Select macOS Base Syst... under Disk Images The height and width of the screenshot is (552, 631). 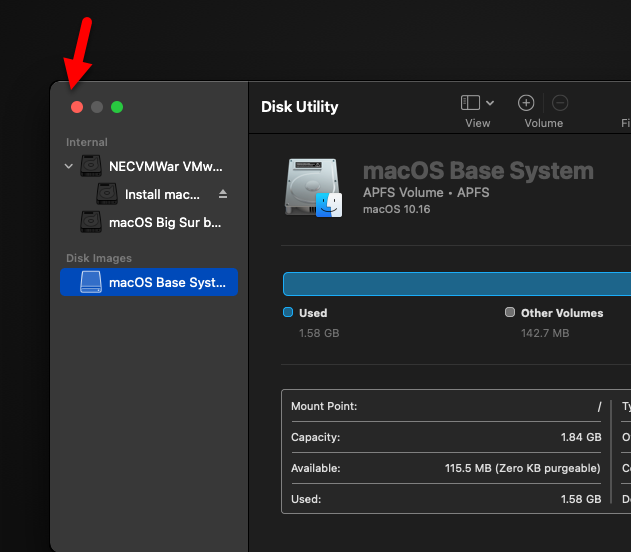pos(166,282)
